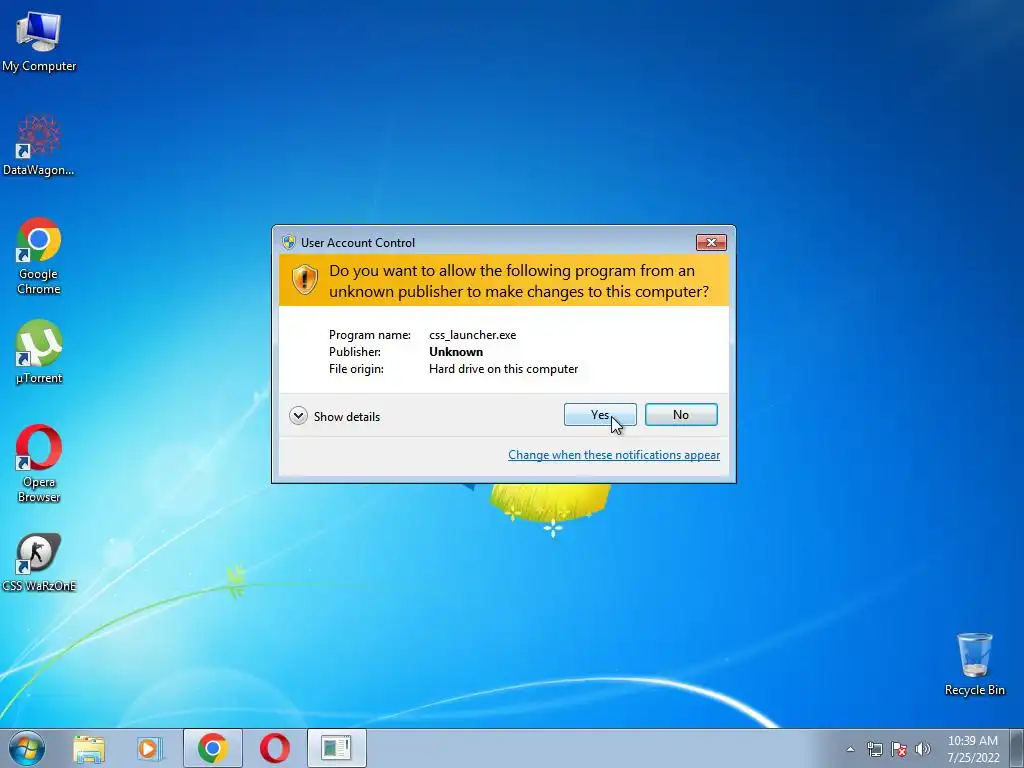Open Change when these notifications appear link
The width and height of the screenshot is (1024, 768).
point(614,455)
